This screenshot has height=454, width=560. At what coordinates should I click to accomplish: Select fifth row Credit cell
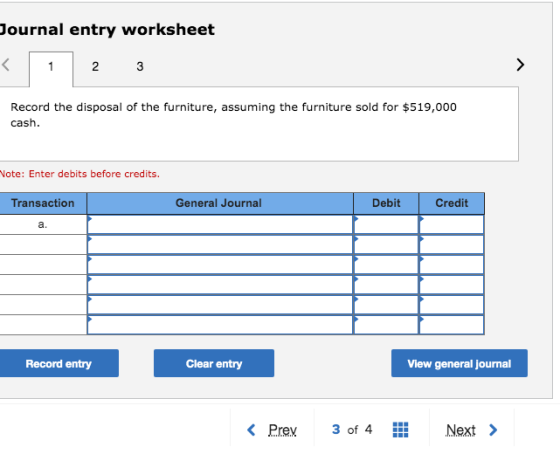click(452, 305)
